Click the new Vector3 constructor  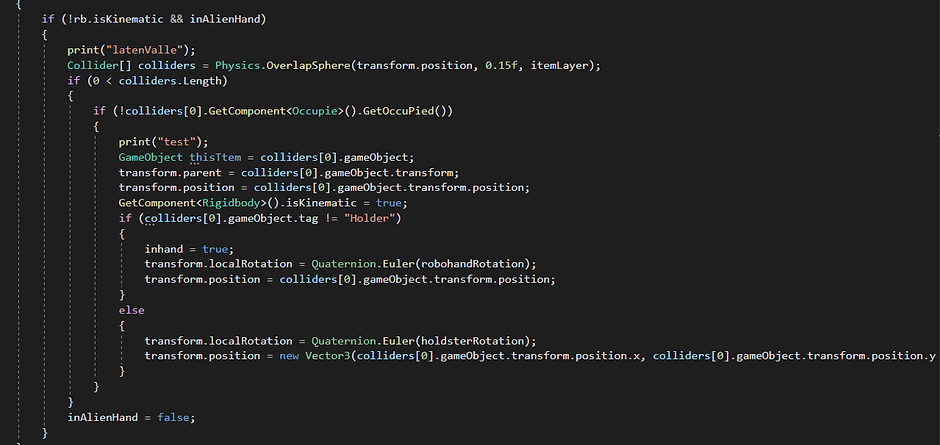tap(315, 356)
